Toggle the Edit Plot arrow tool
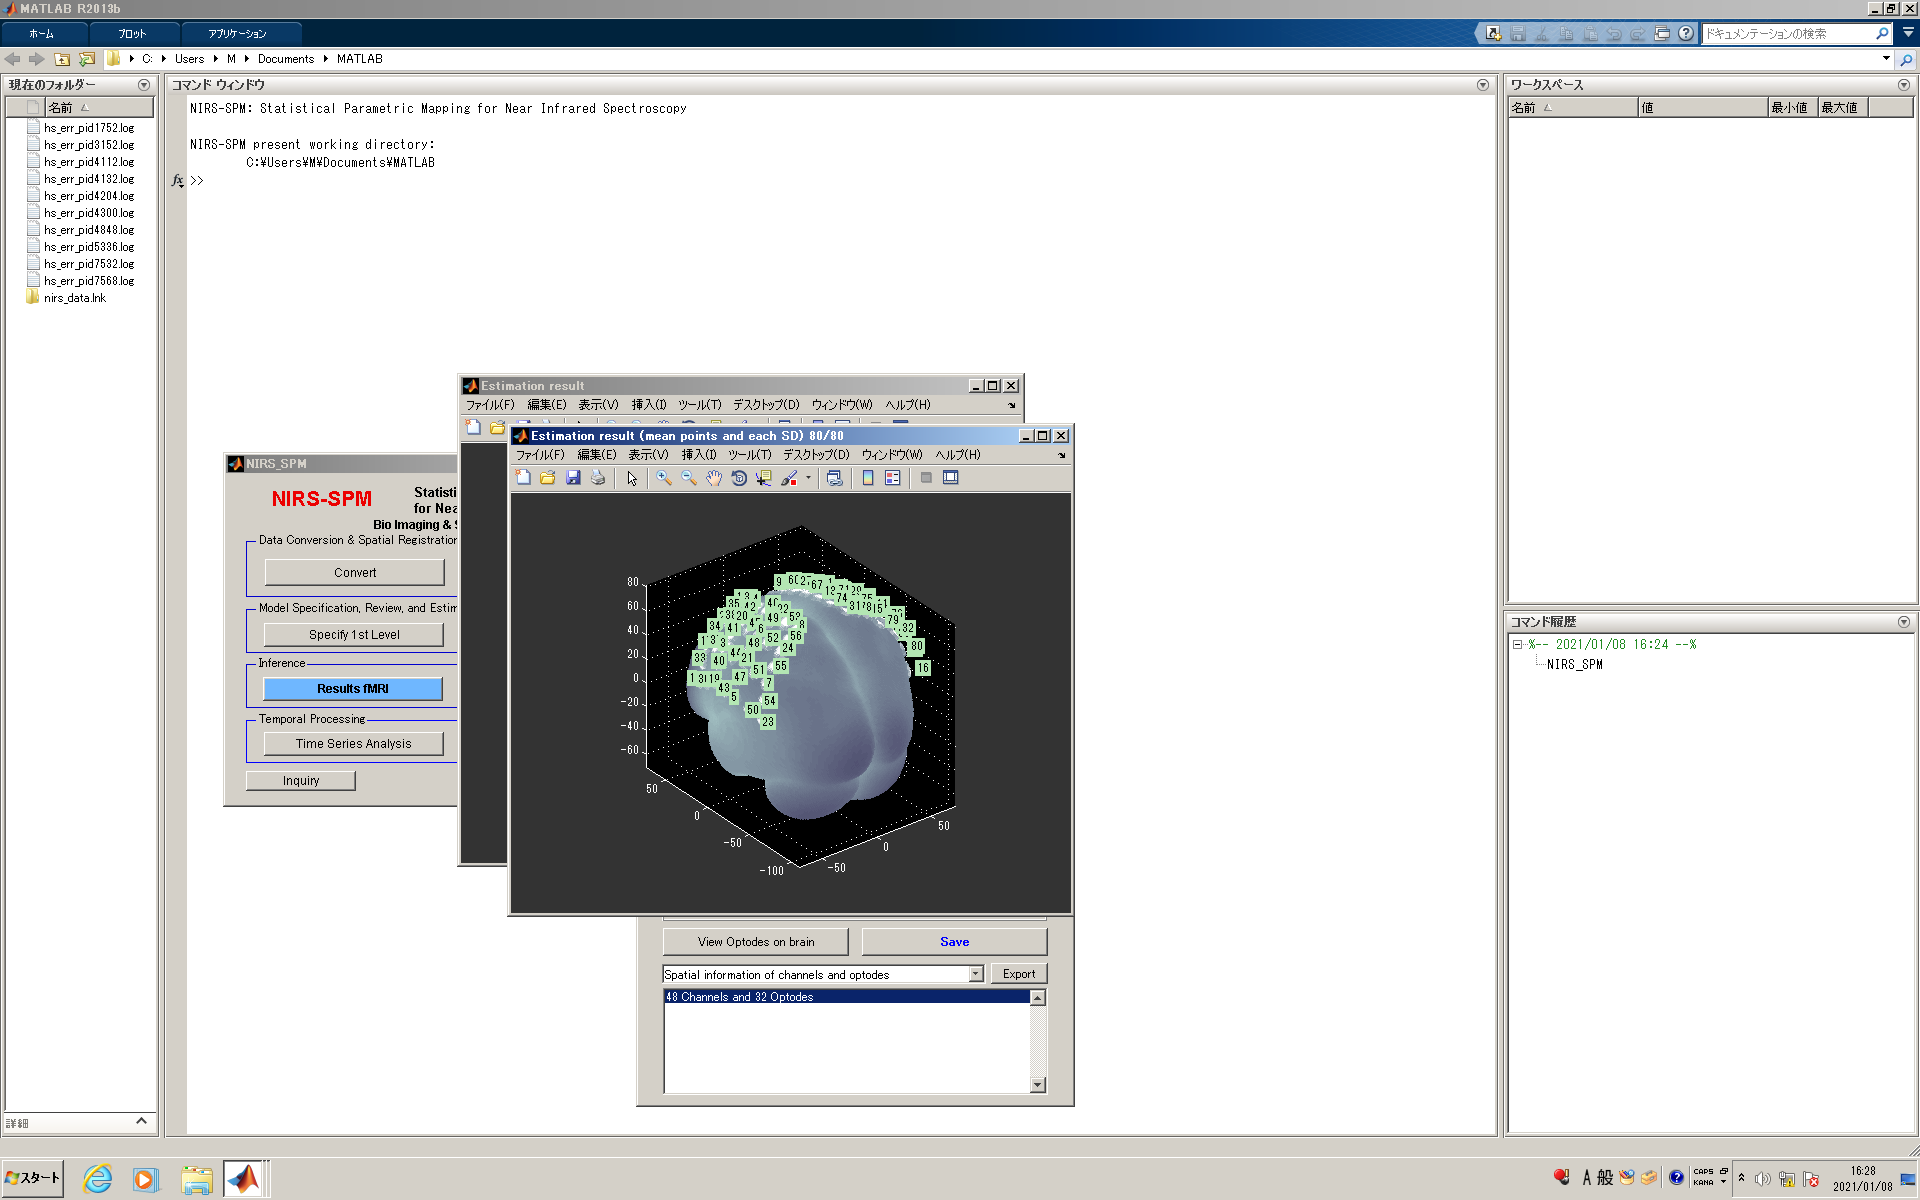The width and height of the screenshot is (1920, 1200). click(632, 478)
